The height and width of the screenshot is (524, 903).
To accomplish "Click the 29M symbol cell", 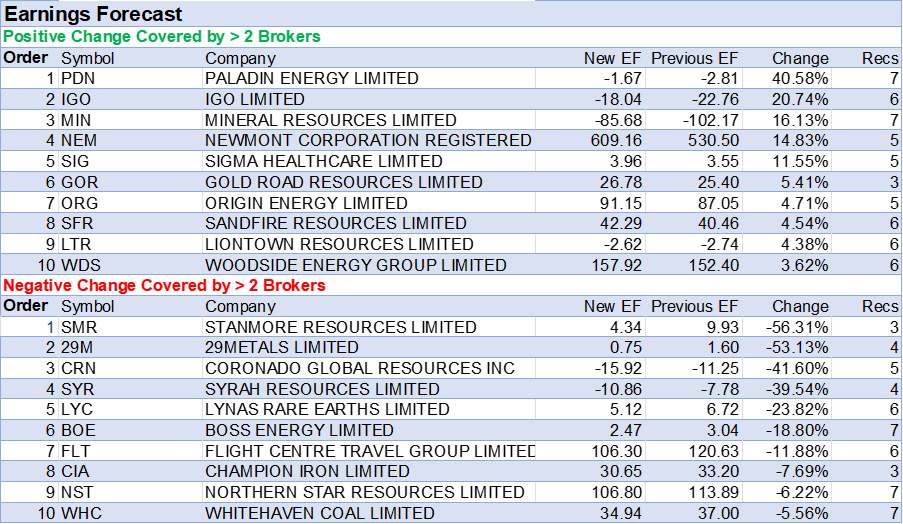I will [x=78, y=348].
